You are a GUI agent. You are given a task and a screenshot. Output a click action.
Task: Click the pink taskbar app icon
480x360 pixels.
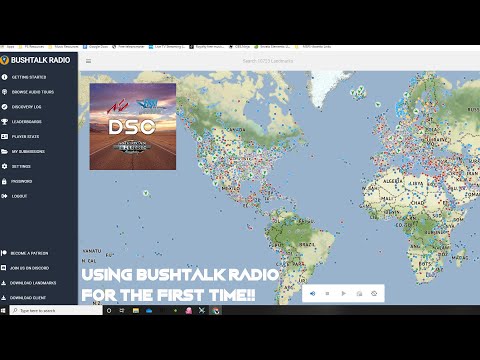click(x=189, y=311)
